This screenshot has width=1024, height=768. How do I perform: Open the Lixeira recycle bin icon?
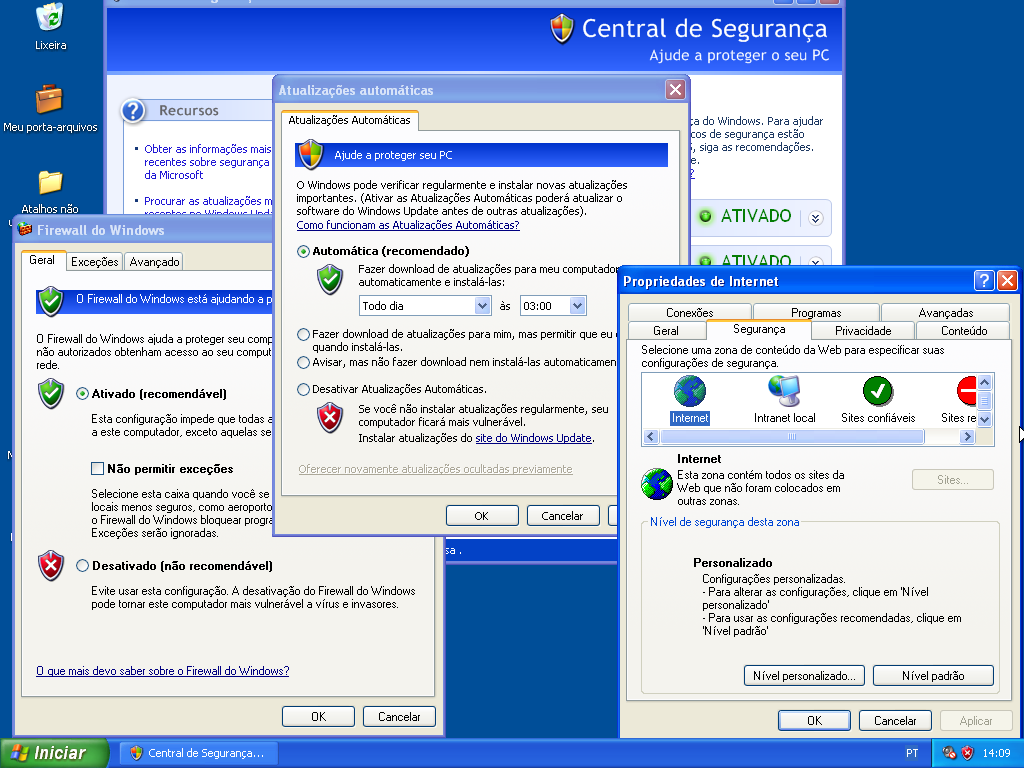pos(50,17)
